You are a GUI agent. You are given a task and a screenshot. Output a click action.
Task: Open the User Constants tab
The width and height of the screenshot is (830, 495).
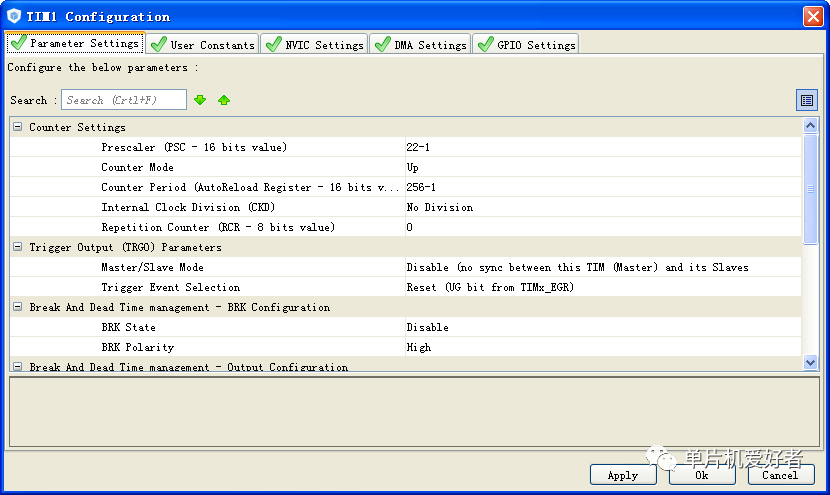[x=203, y=44]
